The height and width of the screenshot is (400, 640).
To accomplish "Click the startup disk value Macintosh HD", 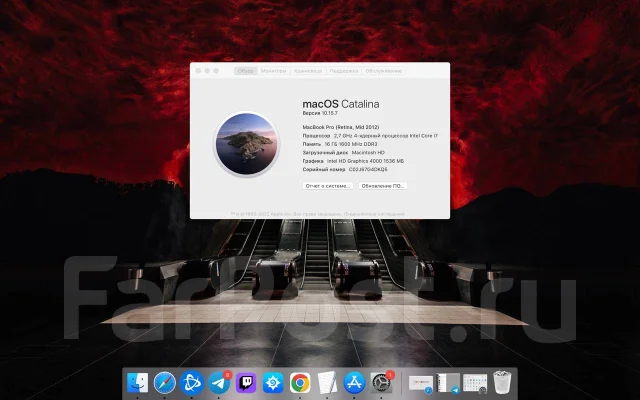I will [x=368, y=153].
